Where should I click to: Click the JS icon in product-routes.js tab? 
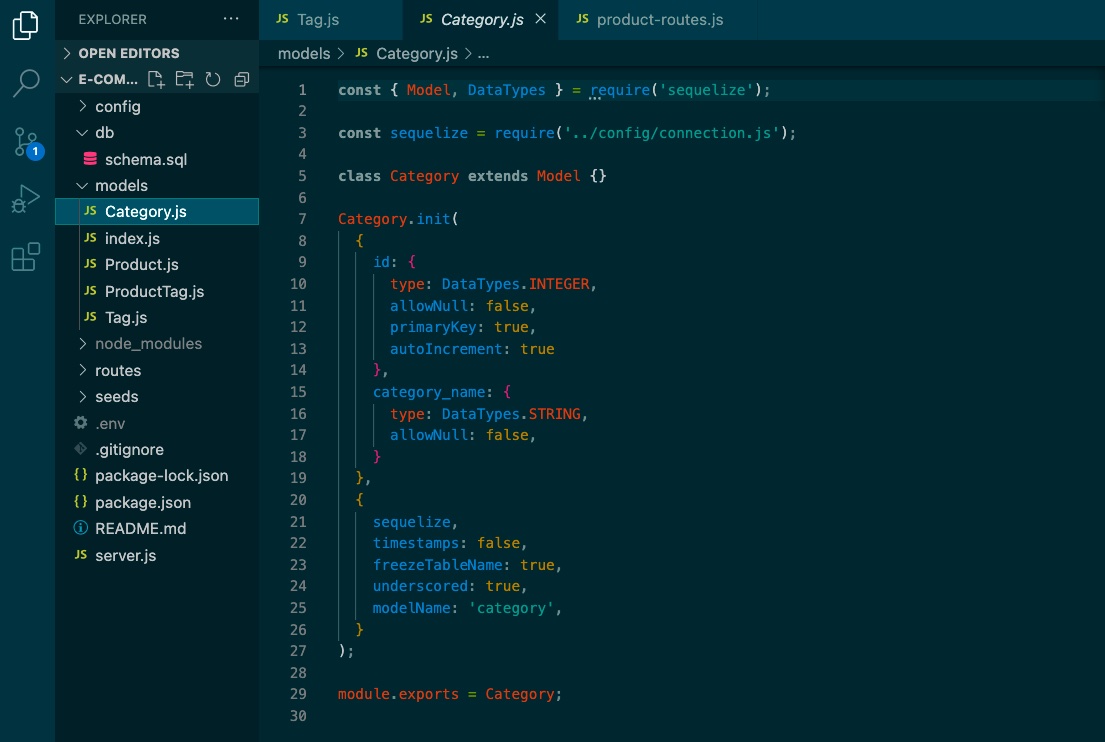[x=582, y=19]
